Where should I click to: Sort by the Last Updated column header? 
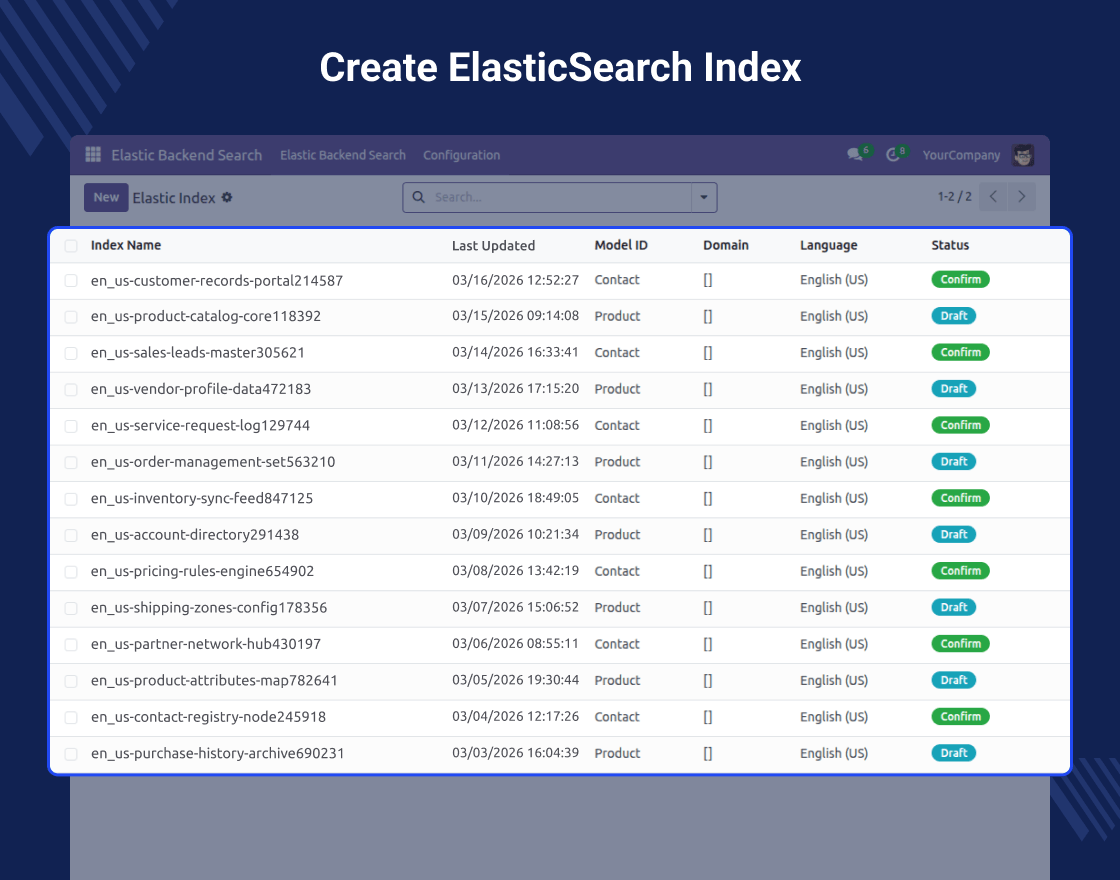pos(493,246)
